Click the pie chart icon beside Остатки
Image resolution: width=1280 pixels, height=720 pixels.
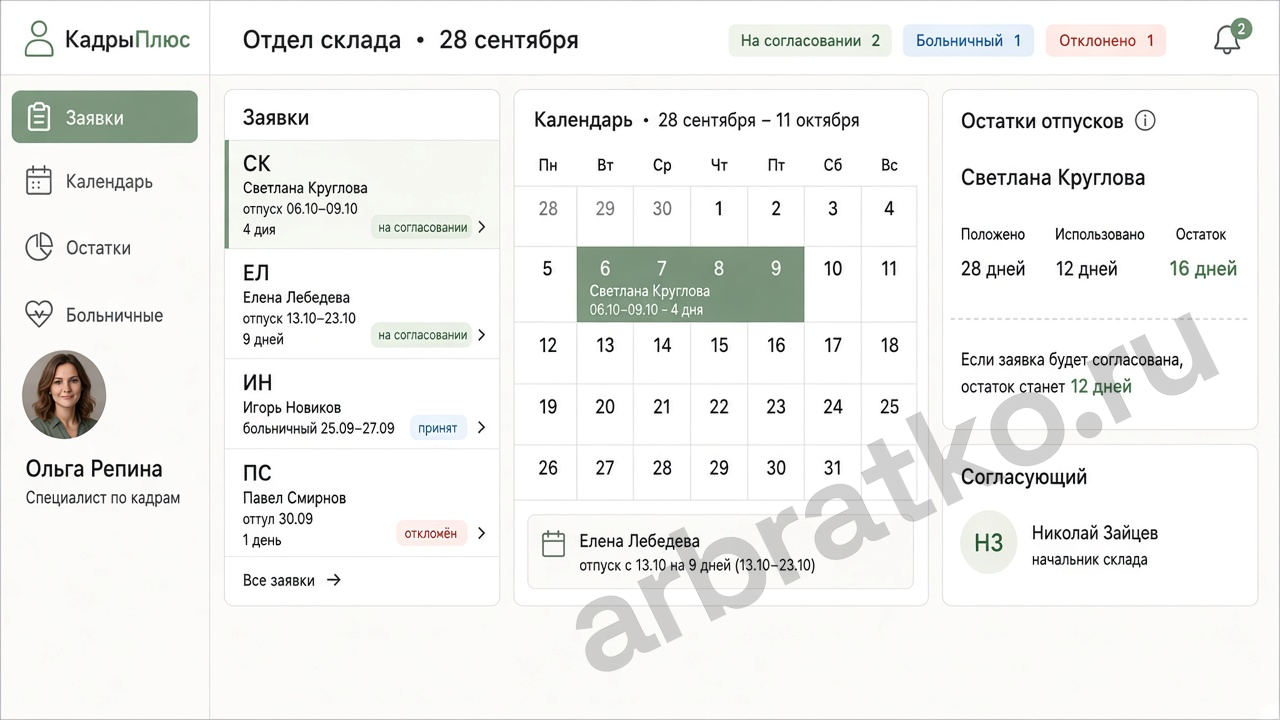39,248
